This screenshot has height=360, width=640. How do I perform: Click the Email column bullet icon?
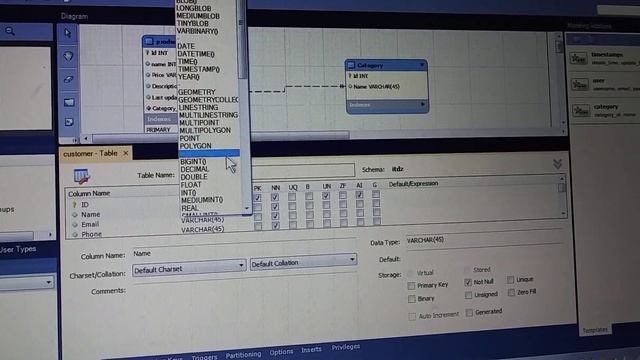click(x=75, y=224)
